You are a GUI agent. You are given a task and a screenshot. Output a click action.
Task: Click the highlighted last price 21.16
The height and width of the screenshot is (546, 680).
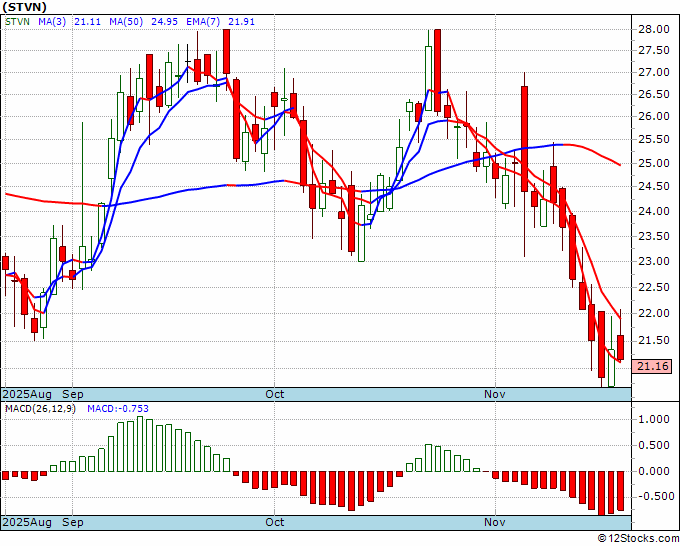(652, 366)
